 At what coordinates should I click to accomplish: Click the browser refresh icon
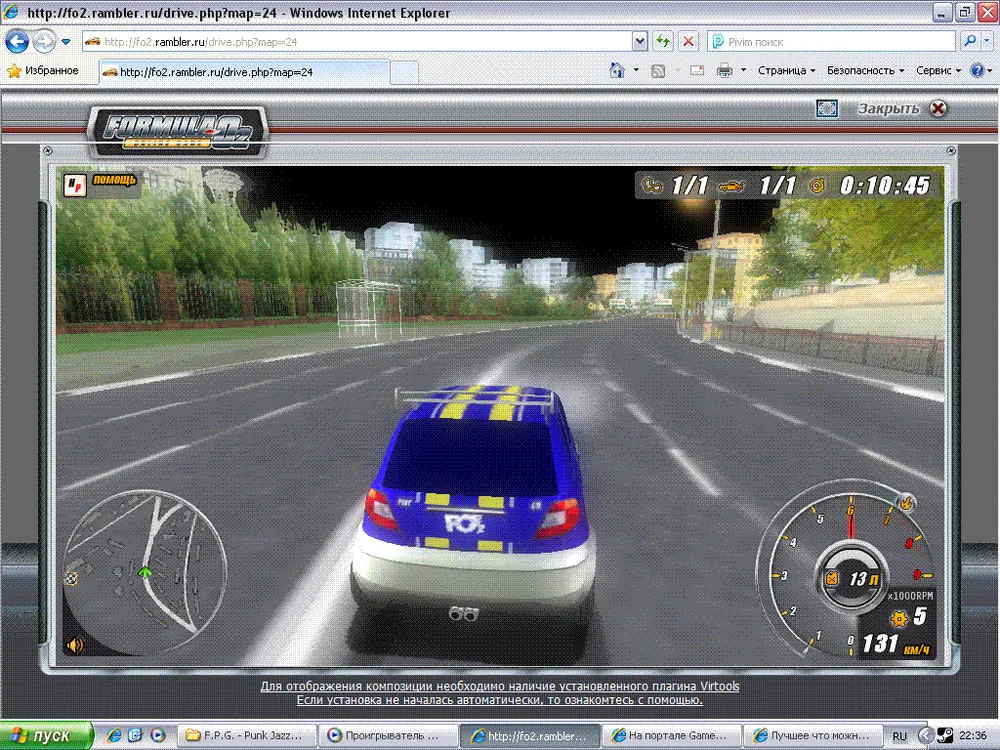coord(662,42)
